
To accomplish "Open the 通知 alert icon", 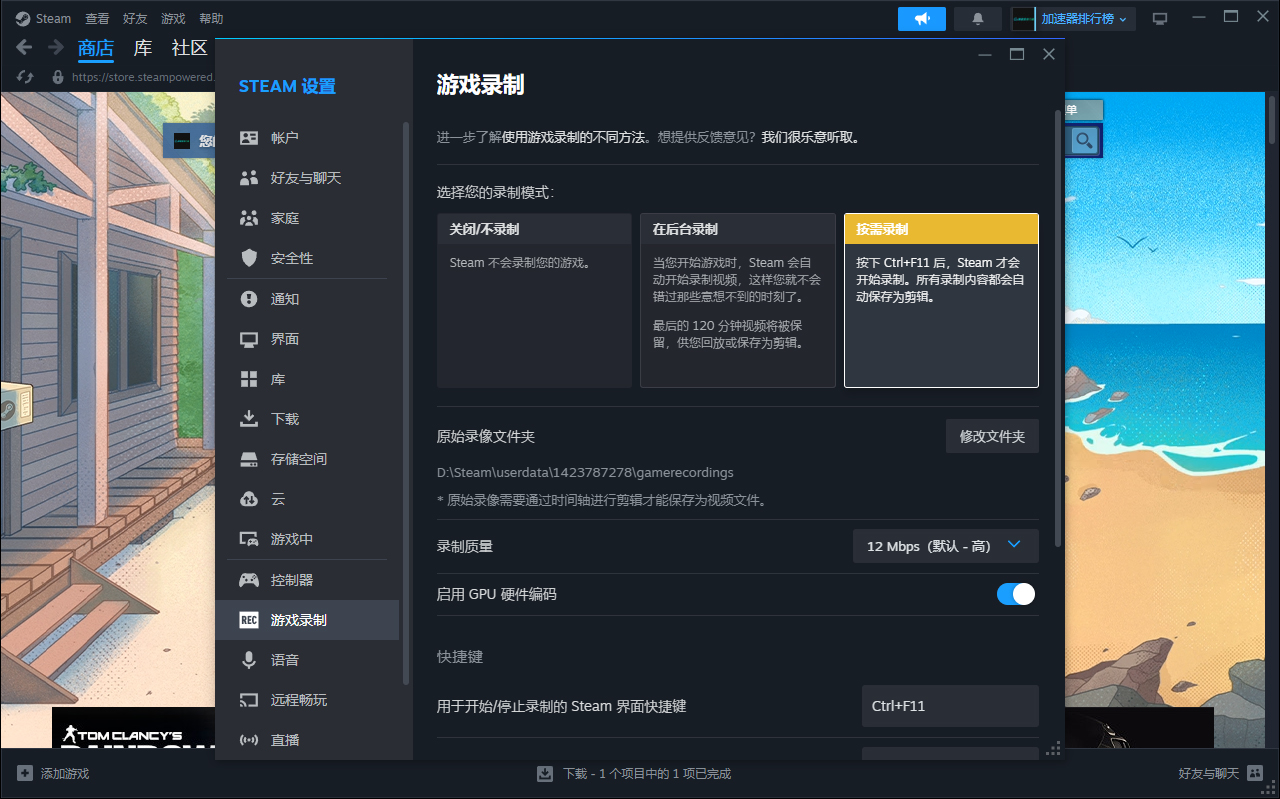I will 249,299.
